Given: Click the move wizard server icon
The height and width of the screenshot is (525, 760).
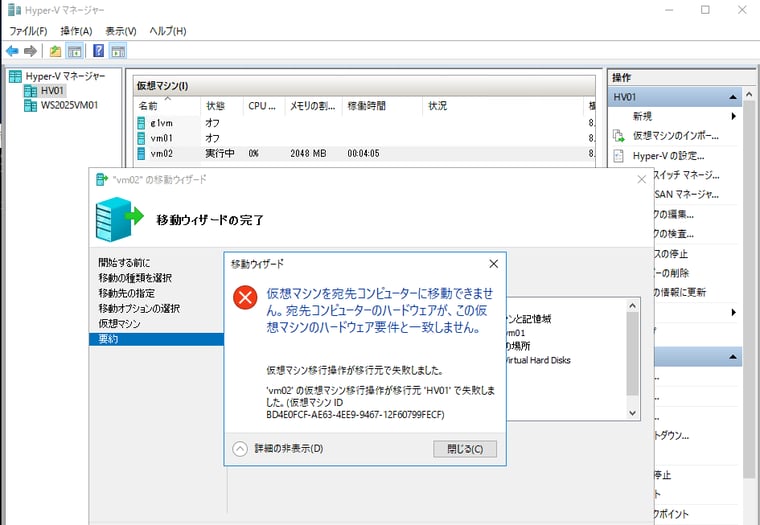Looking at the screenshot, I should click(x=119, y=219).
